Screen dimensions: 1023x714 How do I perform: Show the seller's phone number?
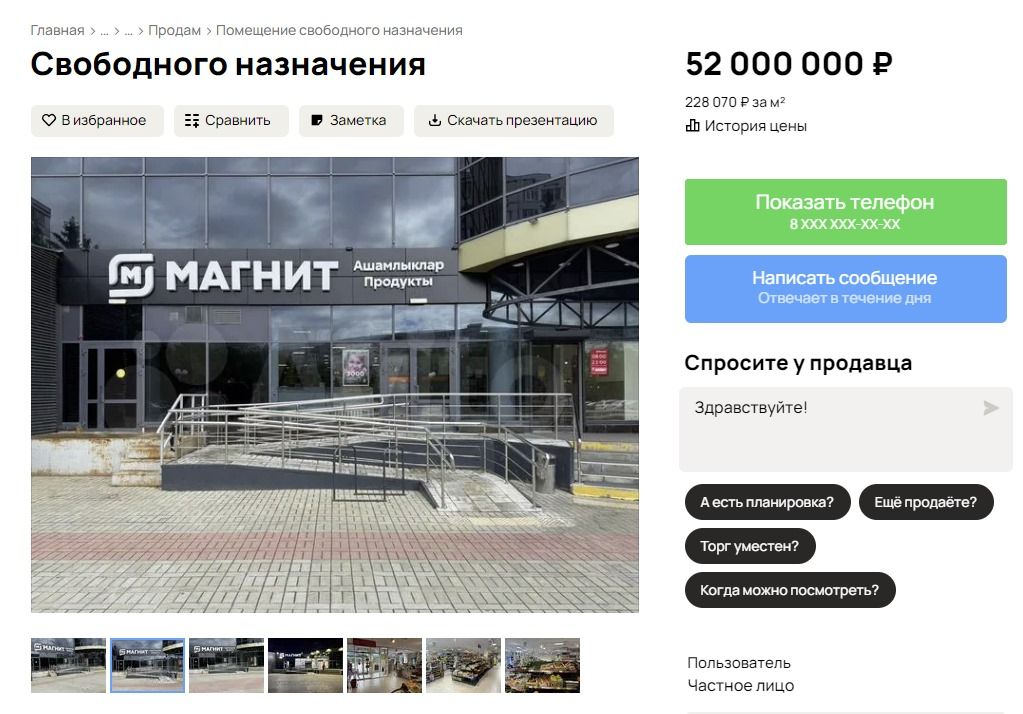pos(846,211)
